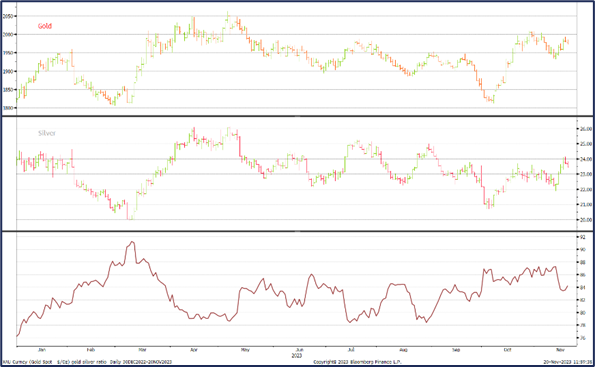Viewport: 595px width, 367px height.
Task: Select the 2000 value on gold axis
Action: click(8, 34)
